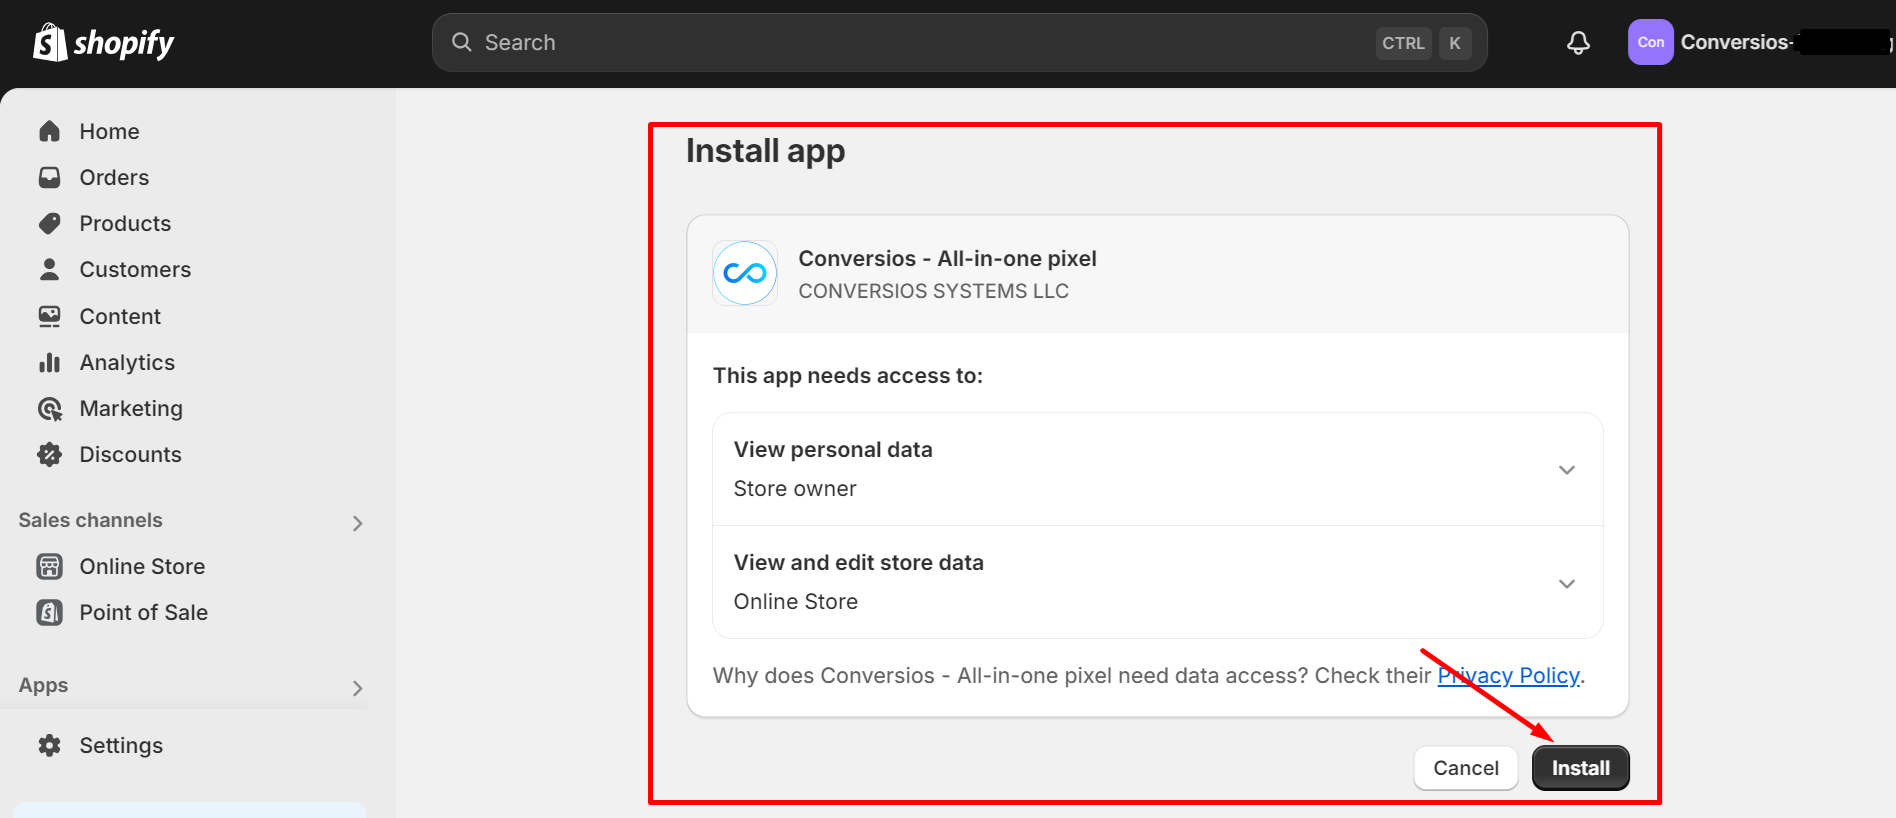Click CONVERSIOS SYSTEMS LLC developer name
Viewport: 1896px width, 818px height.
(x=933, y=291)
